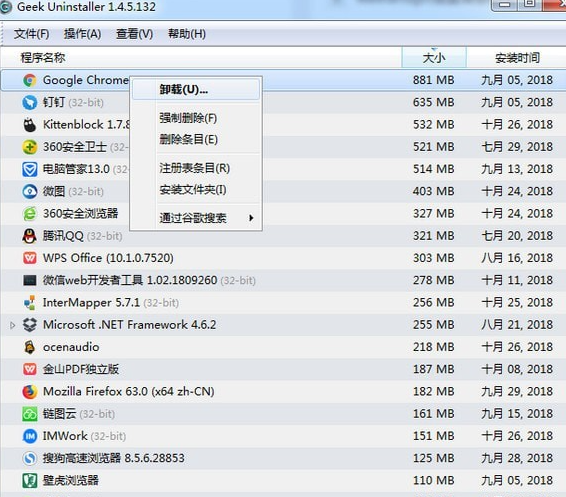Click the date 九月 28, 2018
The height and width of the screenshot is (497, 566).
pos(517,458)
